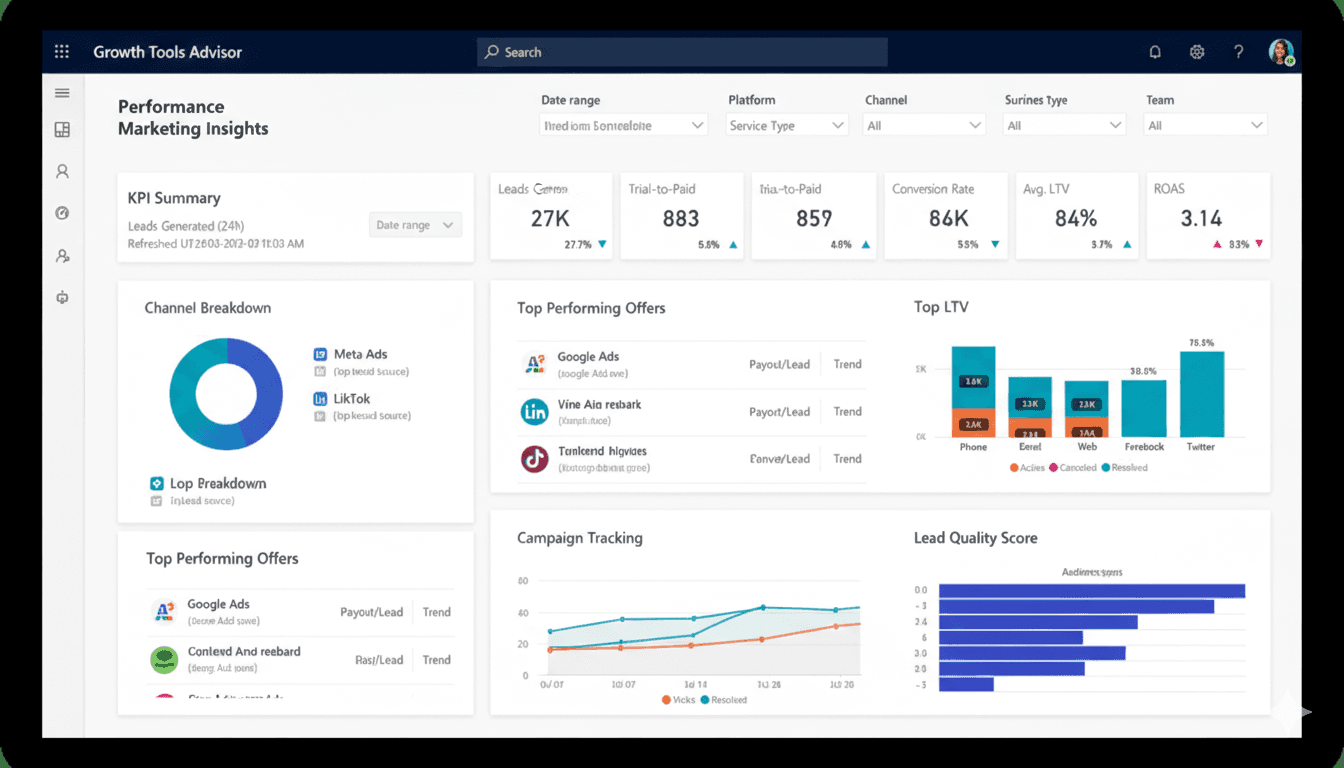
Task: Click the Growth Tools Advisor title
Action: [168, 51]
